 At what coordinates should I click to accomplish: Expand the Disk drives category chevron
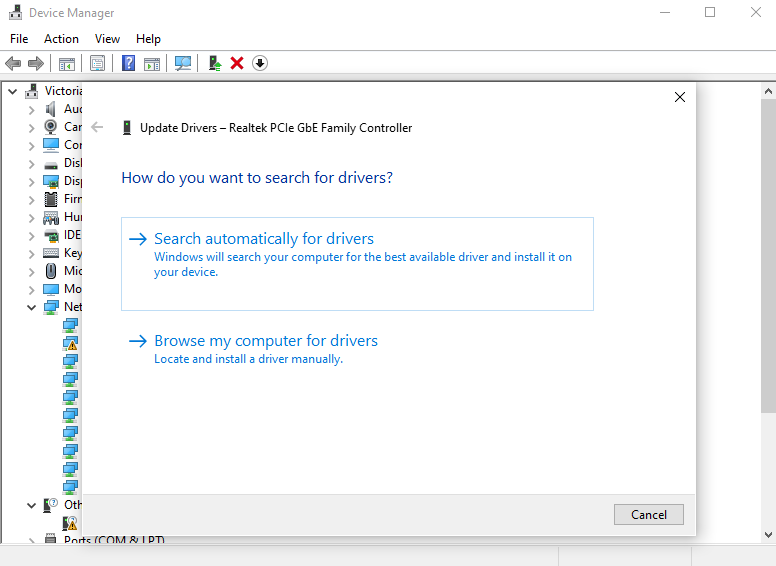pos(32,164)
